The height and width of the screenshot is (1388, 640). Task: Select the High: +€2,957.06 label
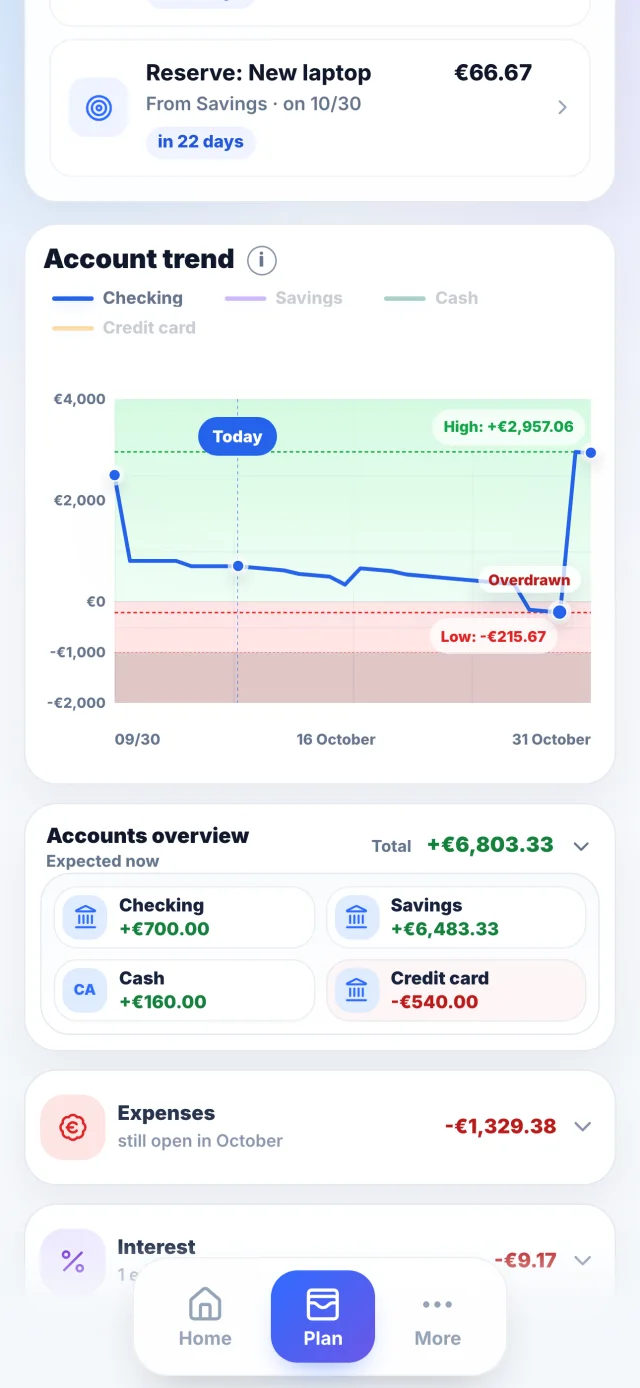(x=508, y=427)
